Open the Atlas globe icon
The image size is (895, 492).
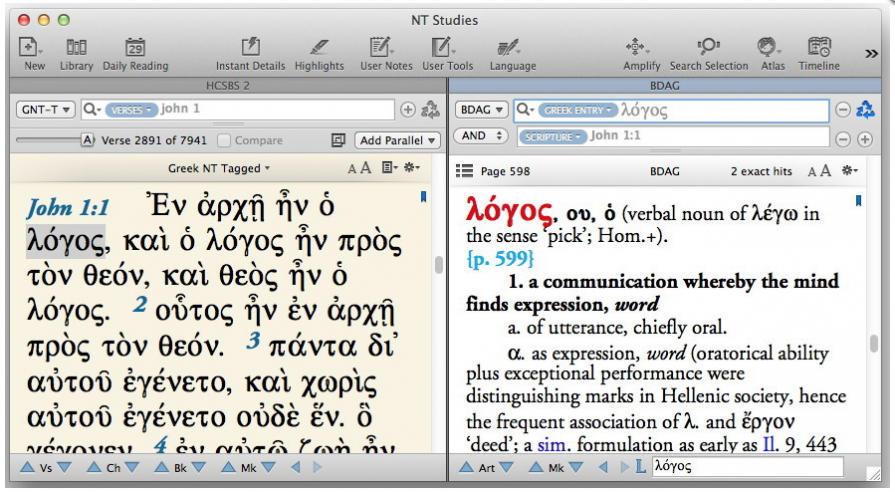pos(768,48)
